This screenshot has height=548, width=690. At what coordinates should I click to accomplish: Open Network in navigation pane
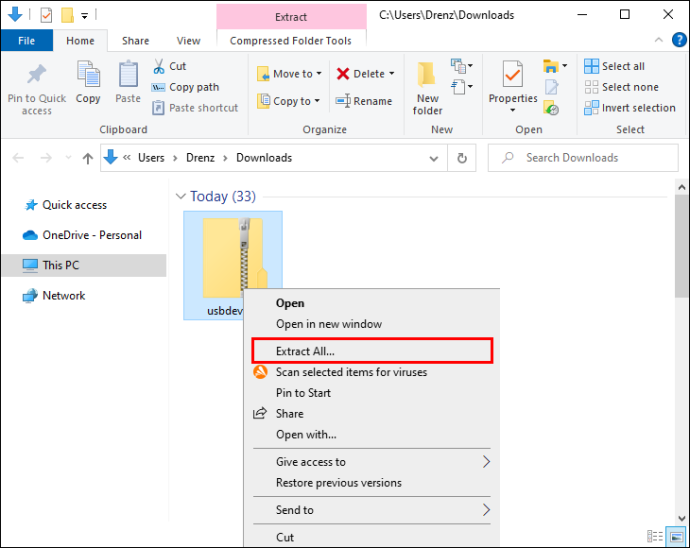53,295
